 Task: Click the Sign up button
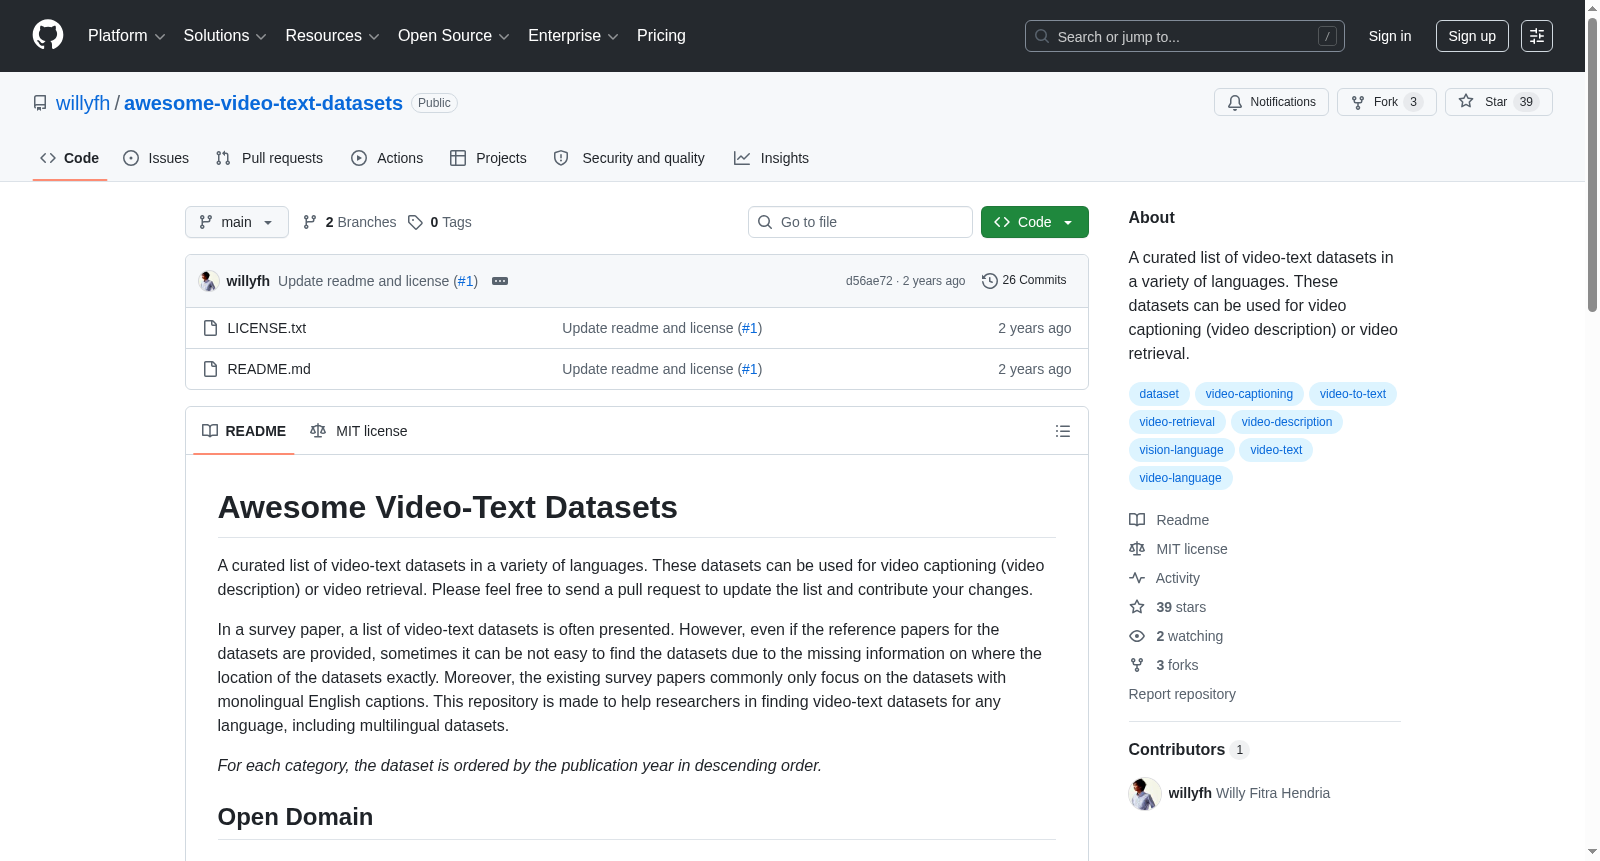(x=1472, y=36)
